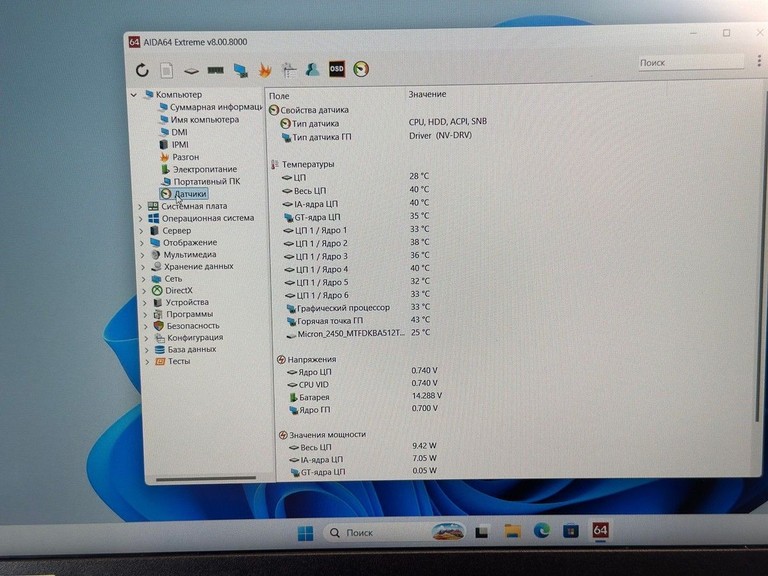Click the Значение column header

tap(427, 94)
